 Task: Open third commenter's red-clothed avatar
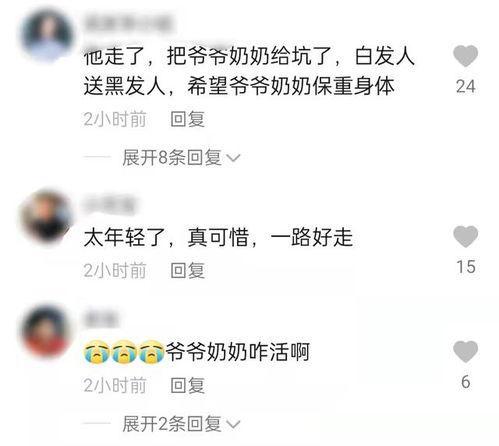46,331
